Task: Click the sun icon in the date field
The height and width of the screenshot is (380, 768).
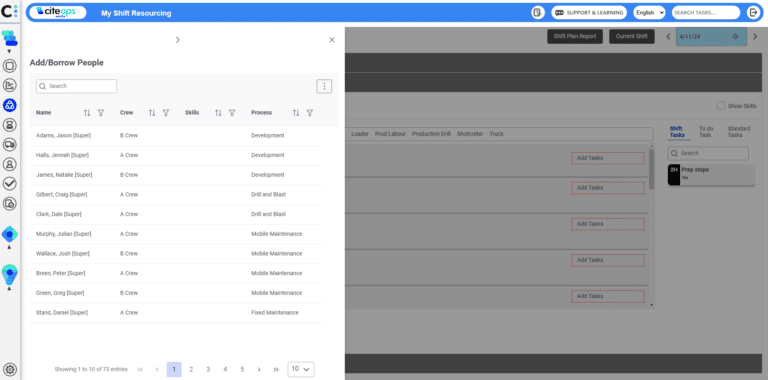Action: [x=735, y=37]
